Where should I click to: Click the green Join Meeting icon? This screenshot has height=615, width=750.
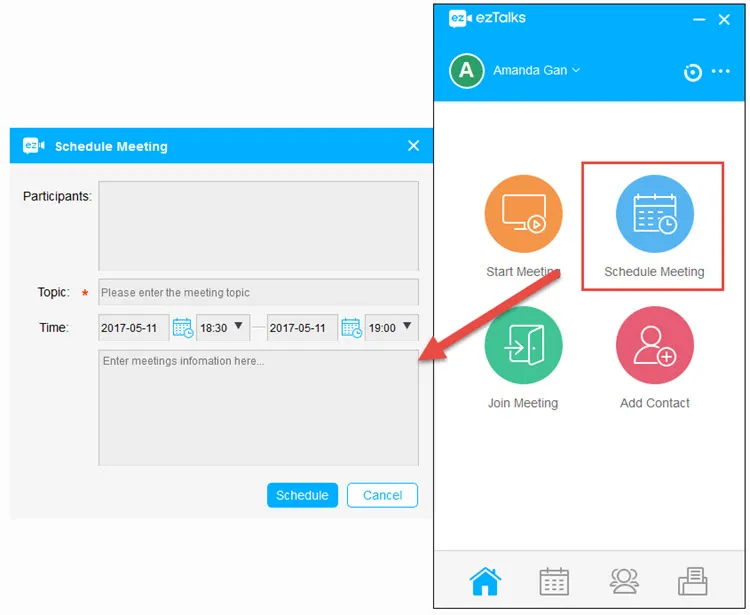pyautogui.click(x=523, y=345)
